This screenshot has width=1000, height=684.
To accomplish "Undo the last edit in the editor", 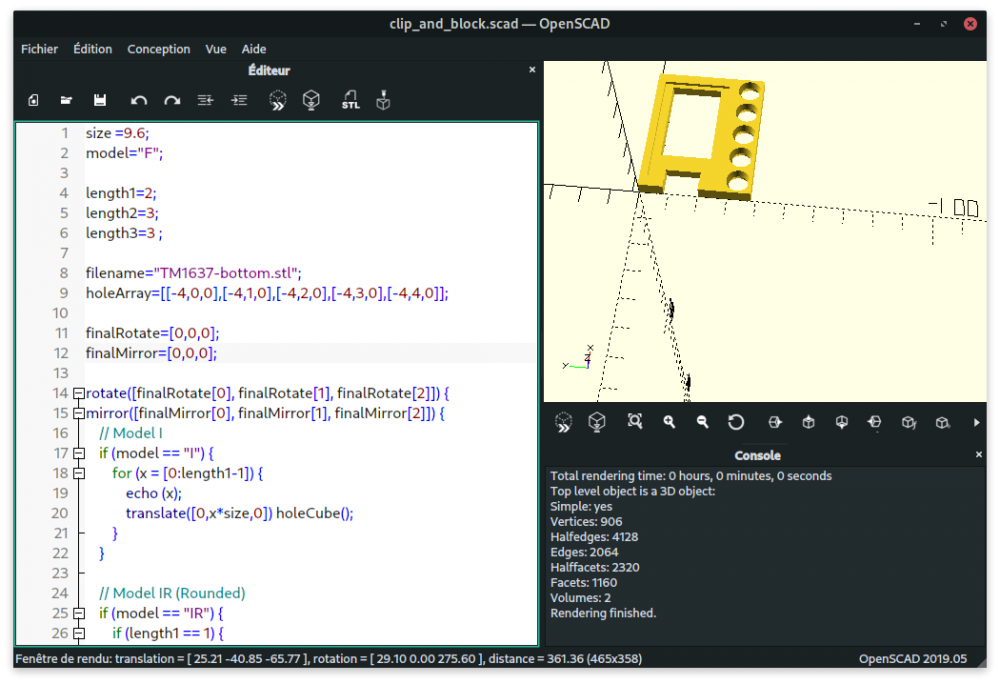I will [138, 100].
